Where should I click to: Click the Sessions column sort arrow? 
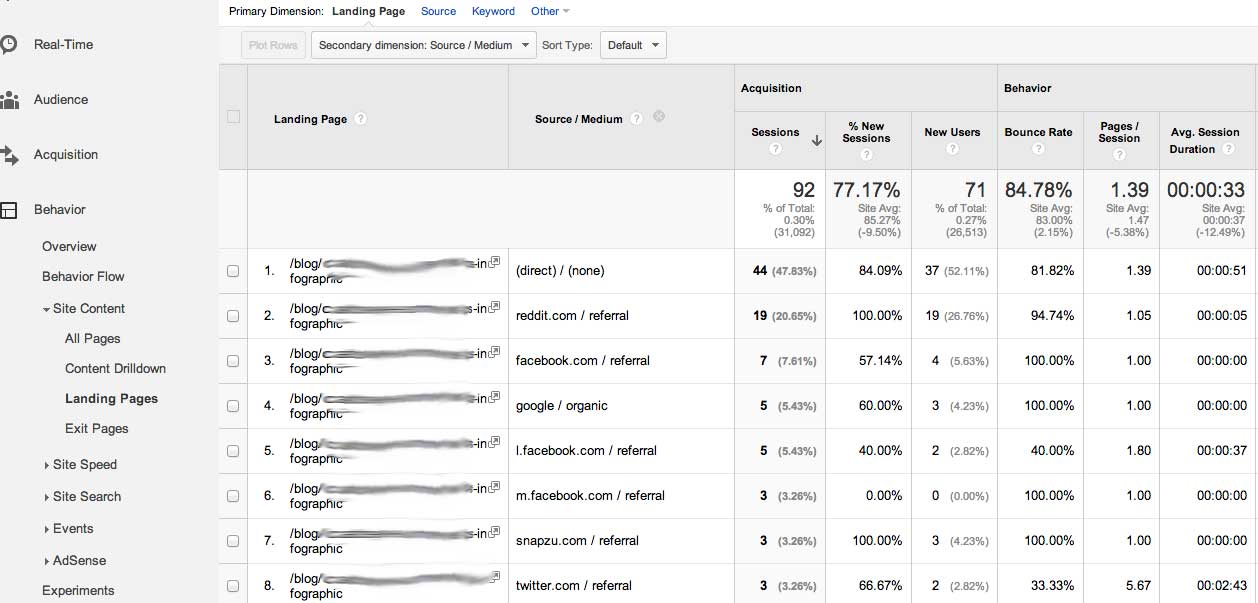point(816,141)
